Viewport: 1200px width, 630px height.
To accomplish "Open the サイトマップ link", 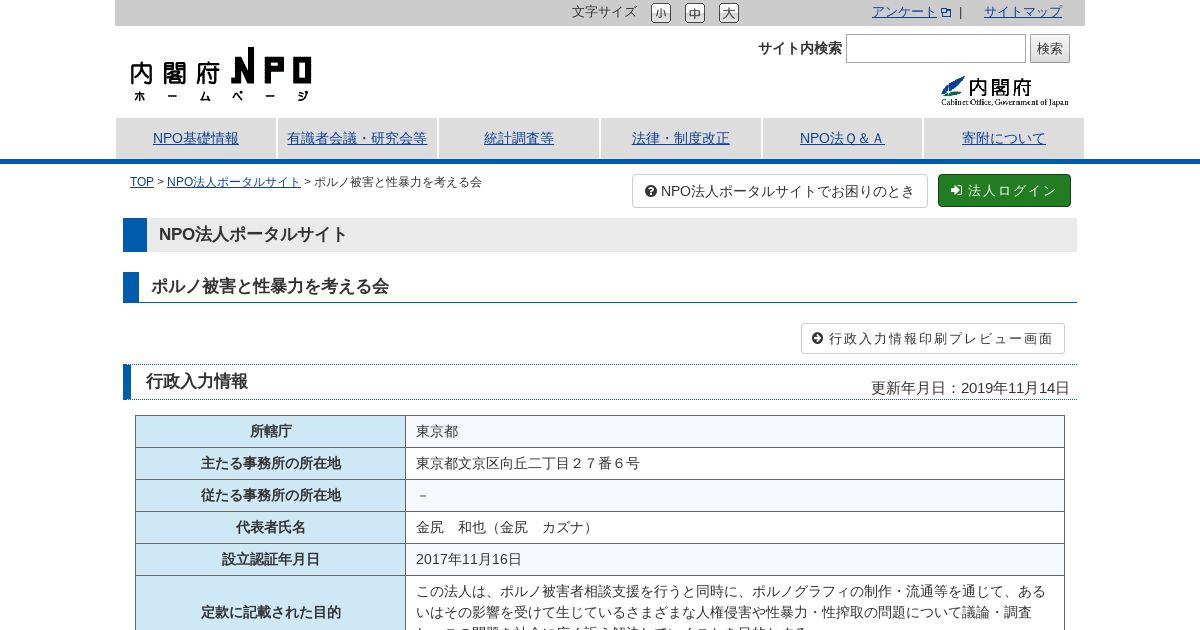I will click(x=1023, y=12).
